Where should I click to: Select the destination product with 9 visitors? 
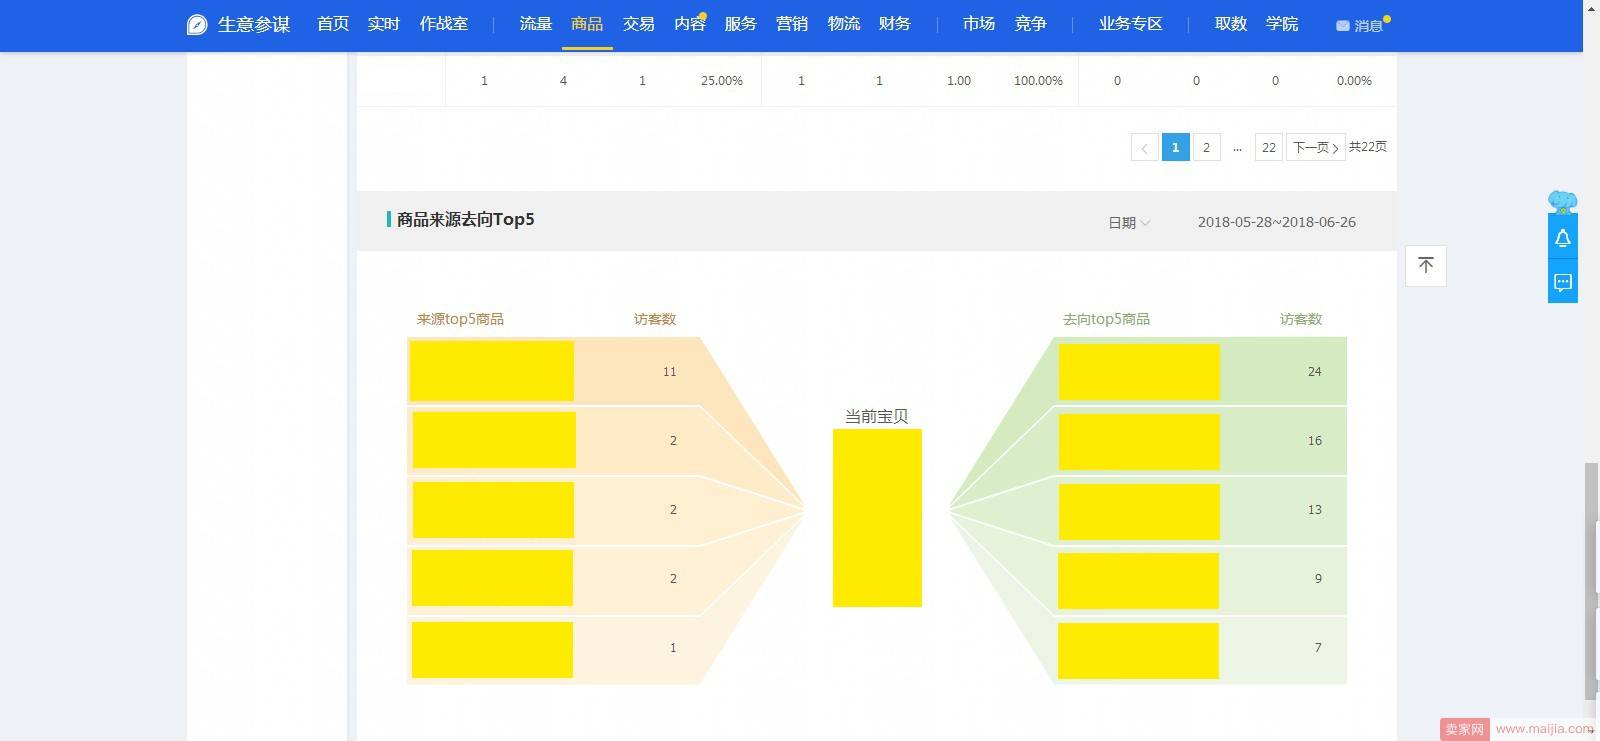click(1200, 580)
